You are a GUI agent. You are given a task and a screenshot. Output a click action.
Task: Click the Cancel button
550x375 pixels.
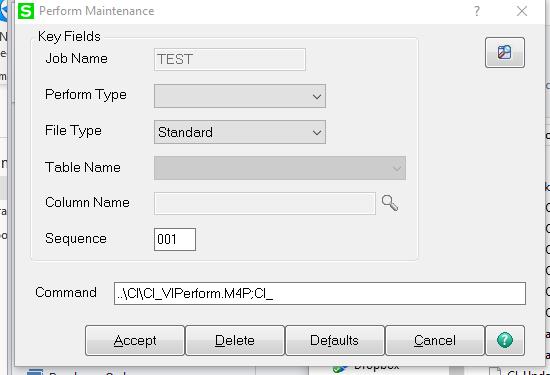[x=435, y=340]
